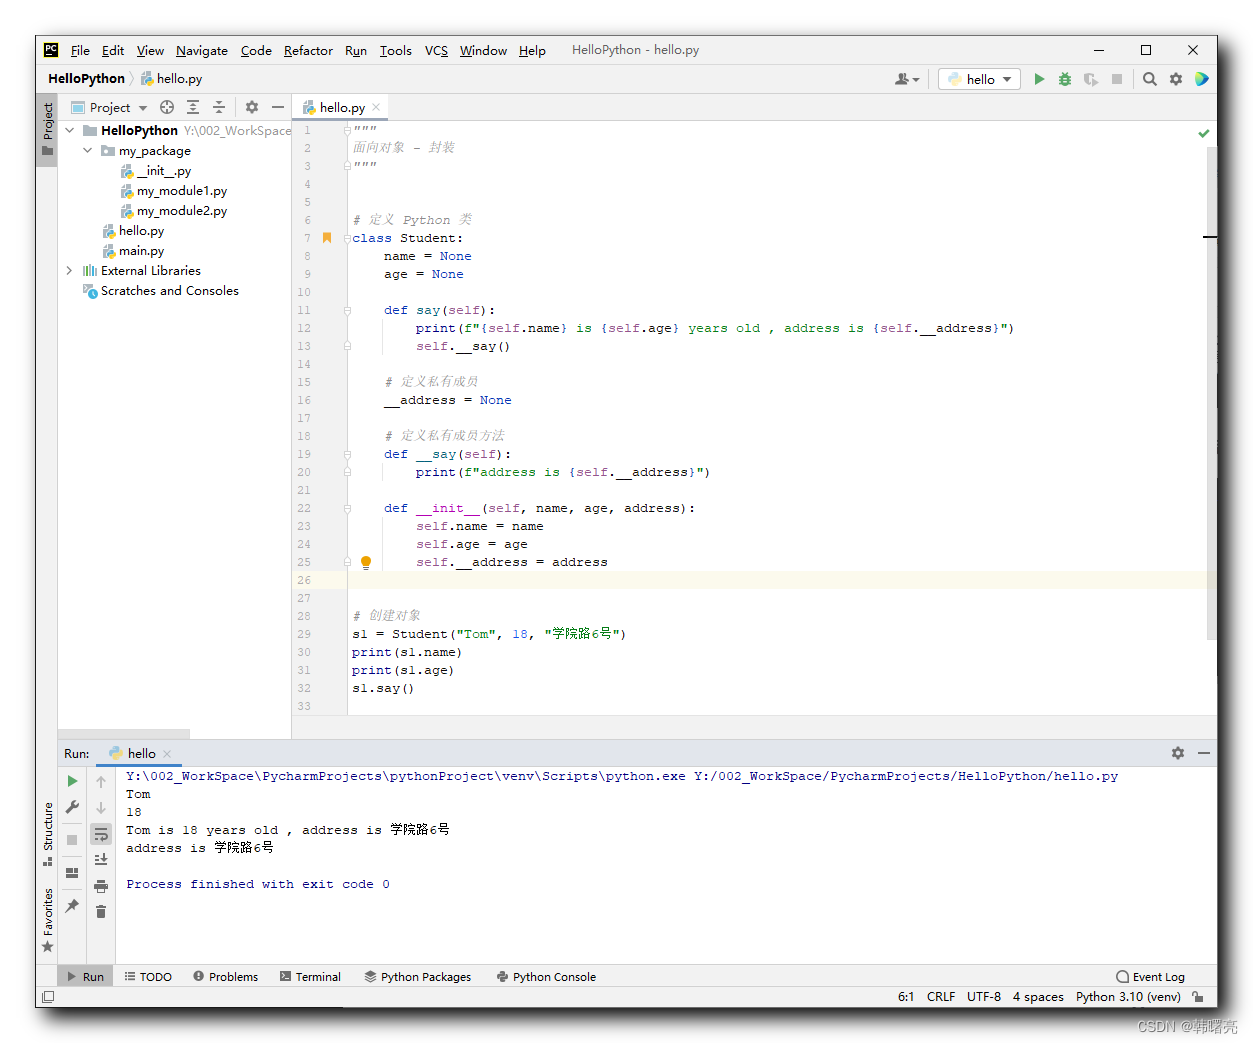Click the intention lightbulb on line 25
The height and width of the screenshot is (1043, 1253).
click(366, 562)
